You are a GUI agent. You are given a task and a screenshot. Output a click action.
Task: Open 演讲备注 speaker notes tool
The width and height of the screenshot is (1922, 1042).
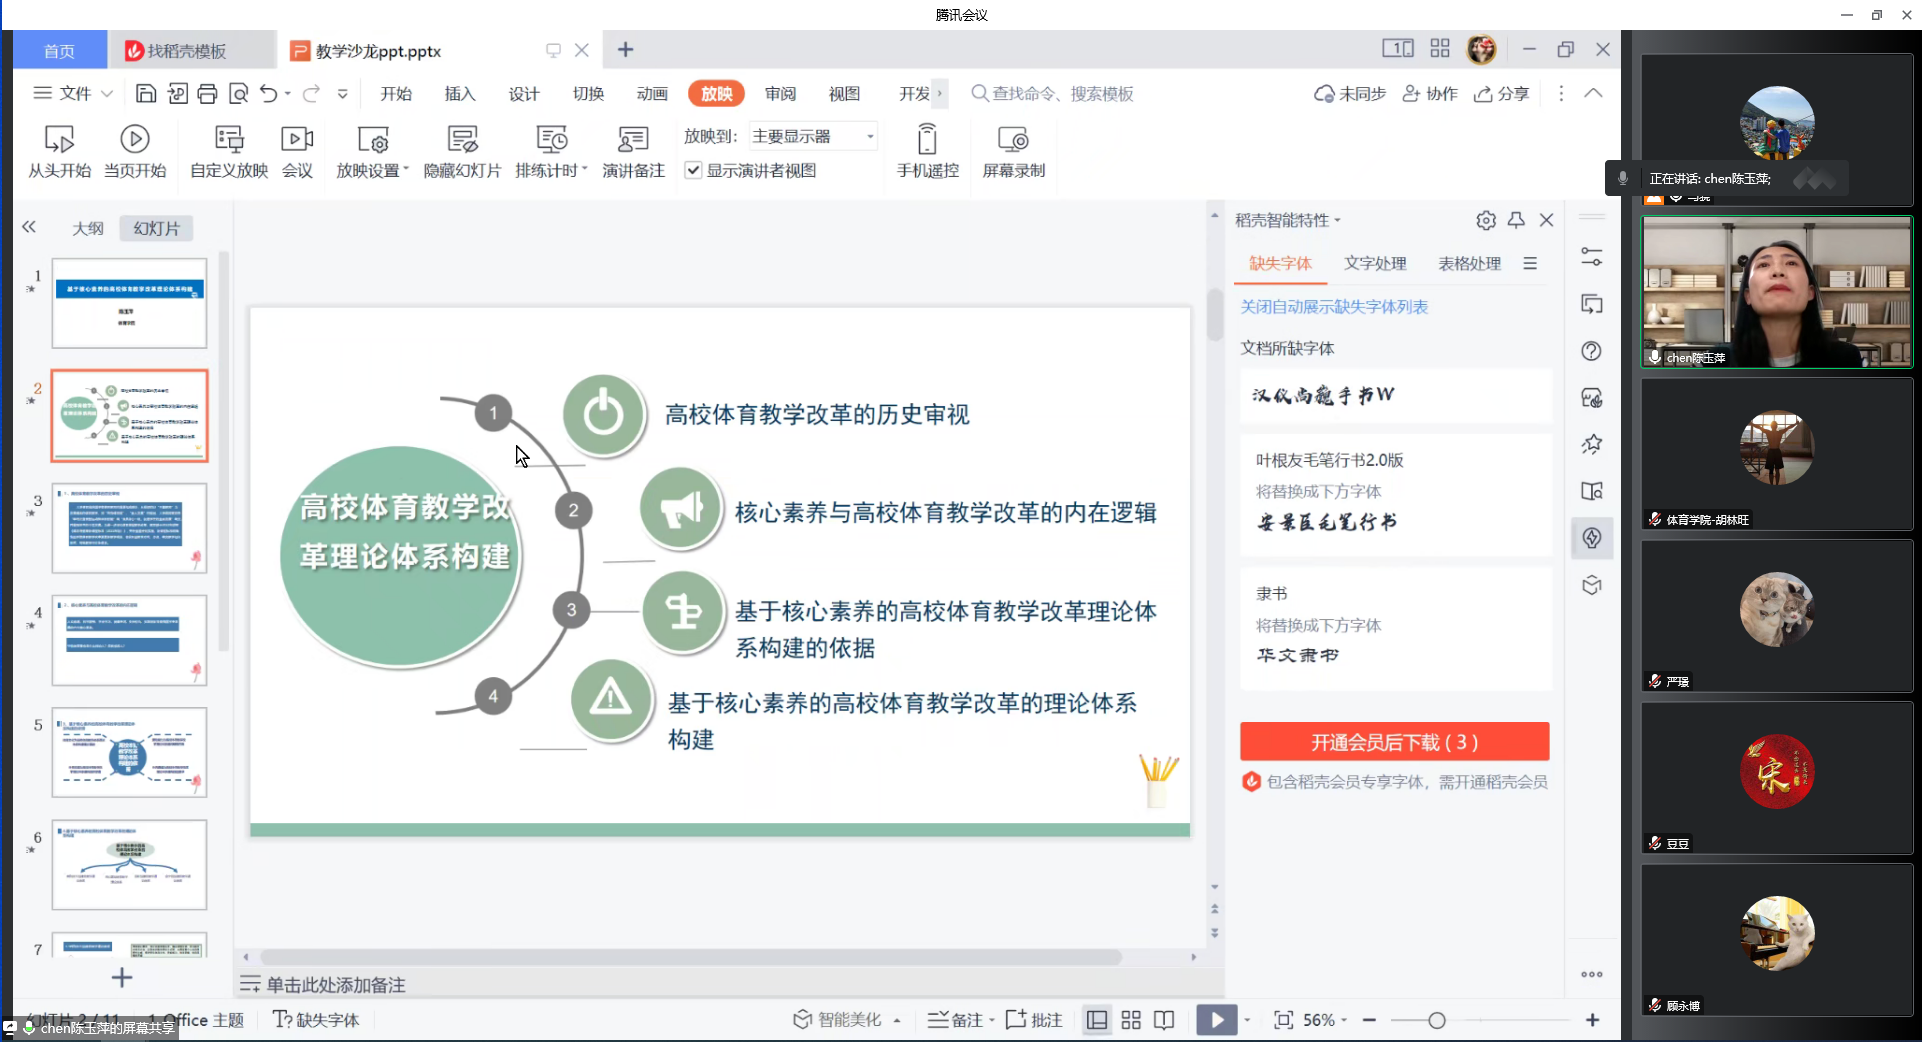coord(633,140)
